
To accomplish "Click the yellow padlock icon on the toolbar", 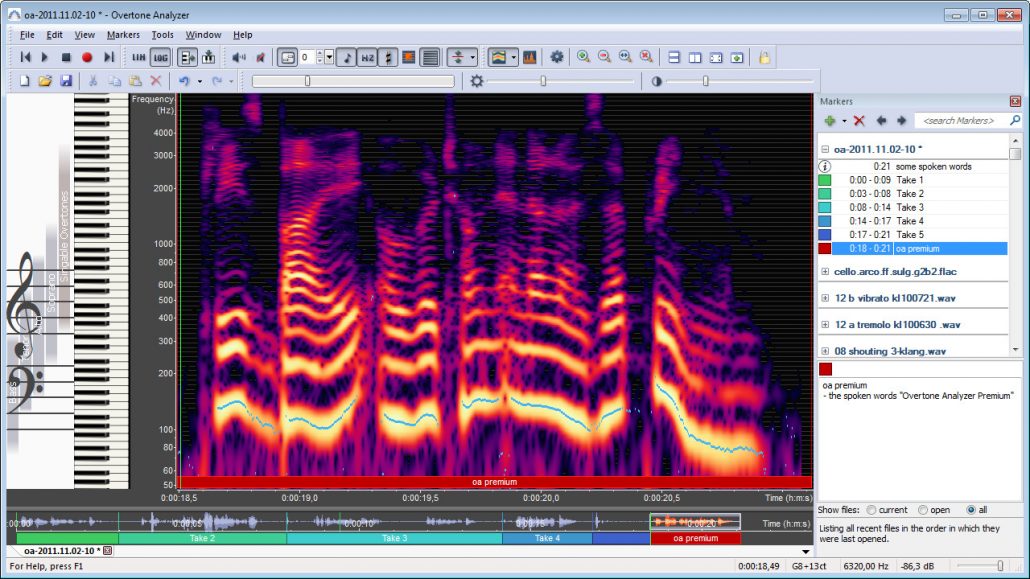I will click(x=766, y=58).
